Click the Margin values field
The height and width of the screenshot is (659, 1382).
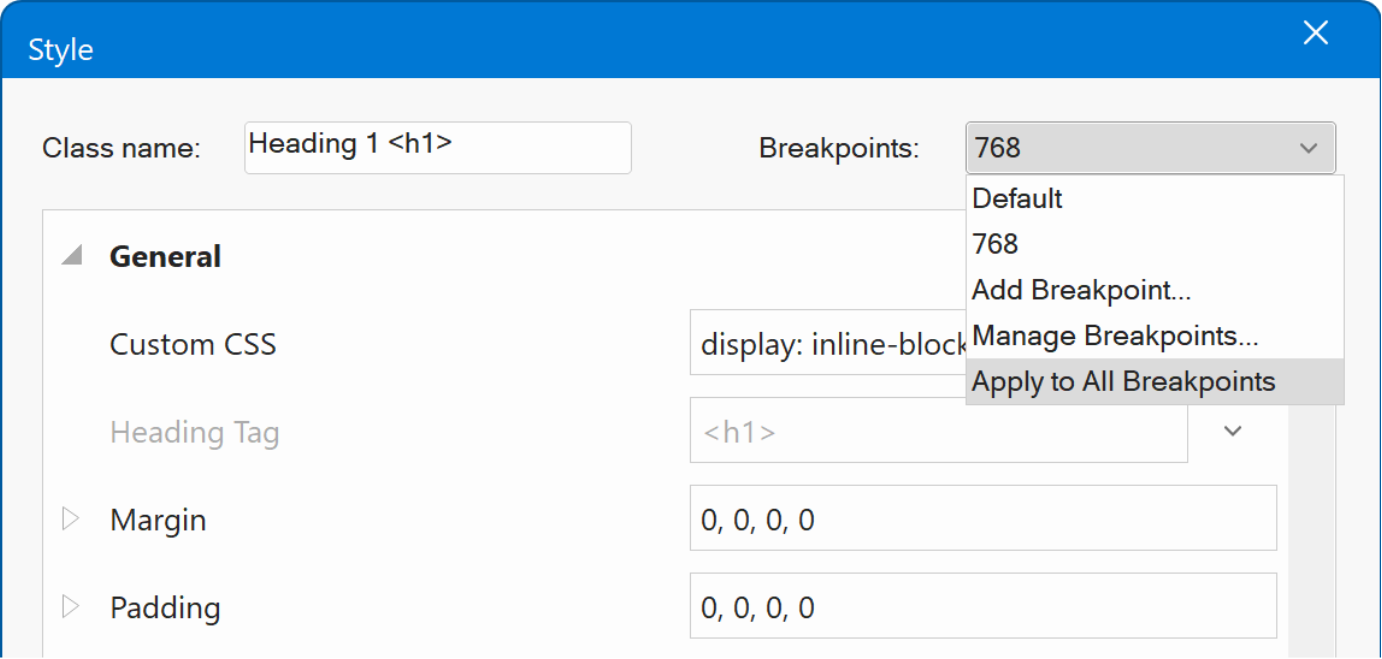[x=982, y=519]
